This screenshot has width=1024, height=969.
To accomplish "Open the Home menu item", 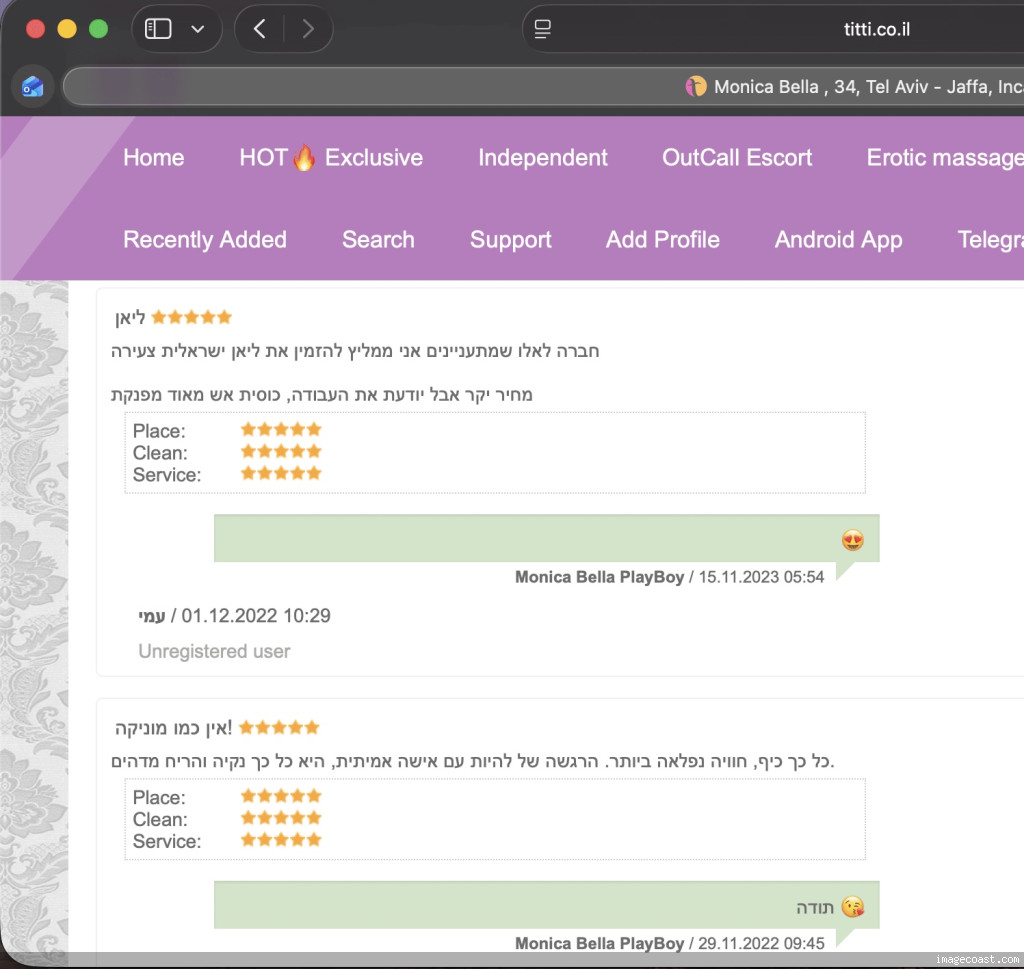I will pyautogui.click(x=153, y=157).
